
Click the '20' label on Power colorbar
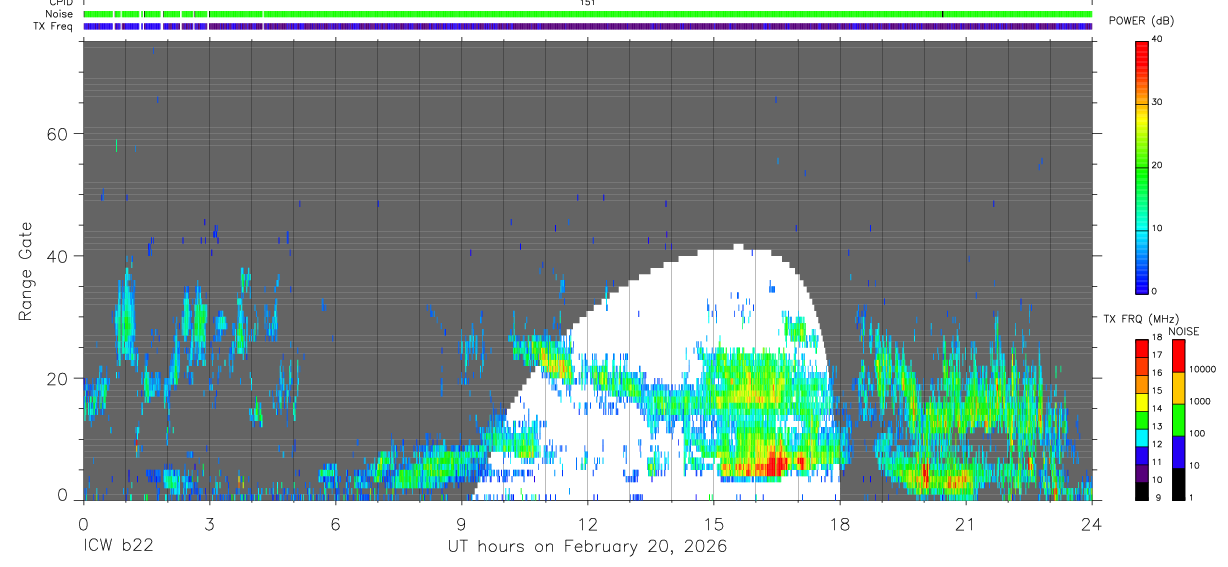1158,166
